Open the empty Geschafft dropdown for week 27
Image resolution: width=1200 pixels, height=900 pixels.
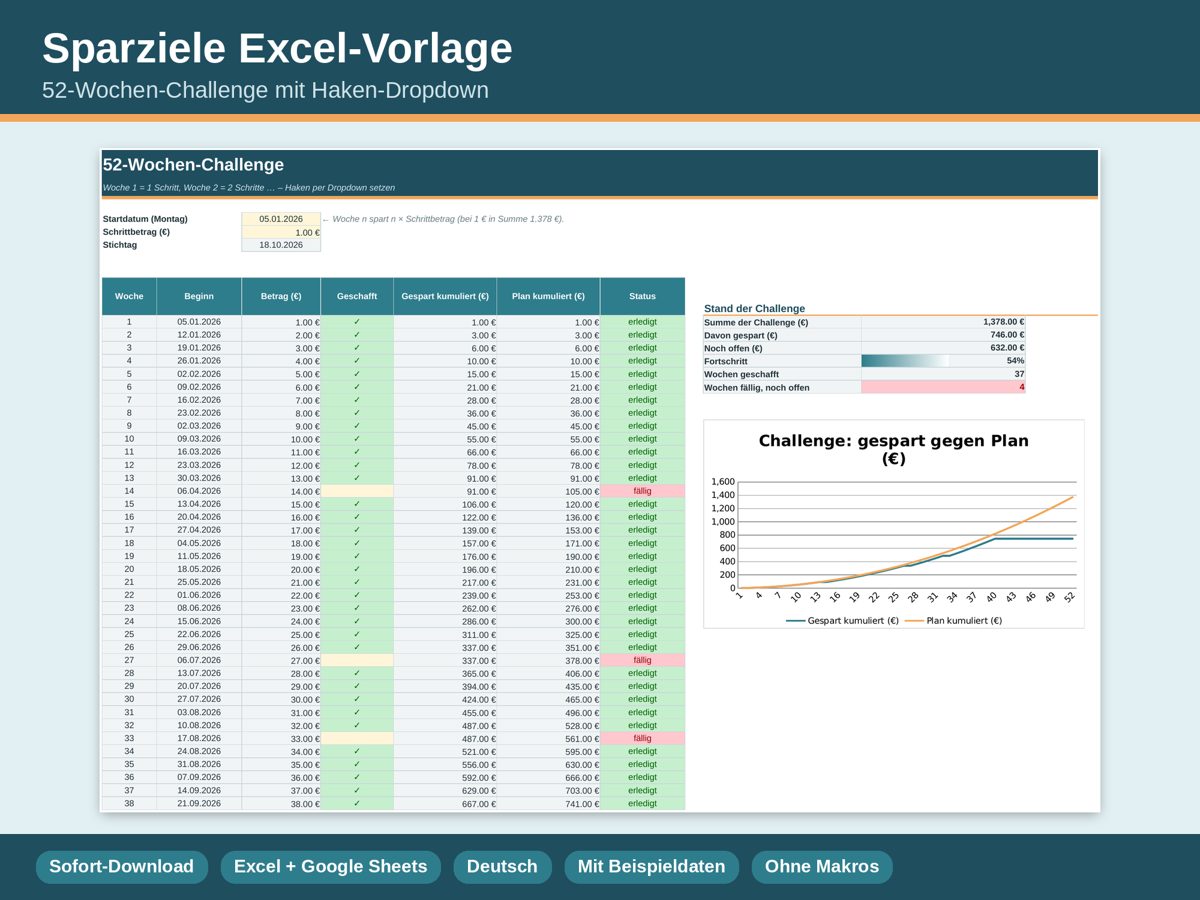[357, 660]
